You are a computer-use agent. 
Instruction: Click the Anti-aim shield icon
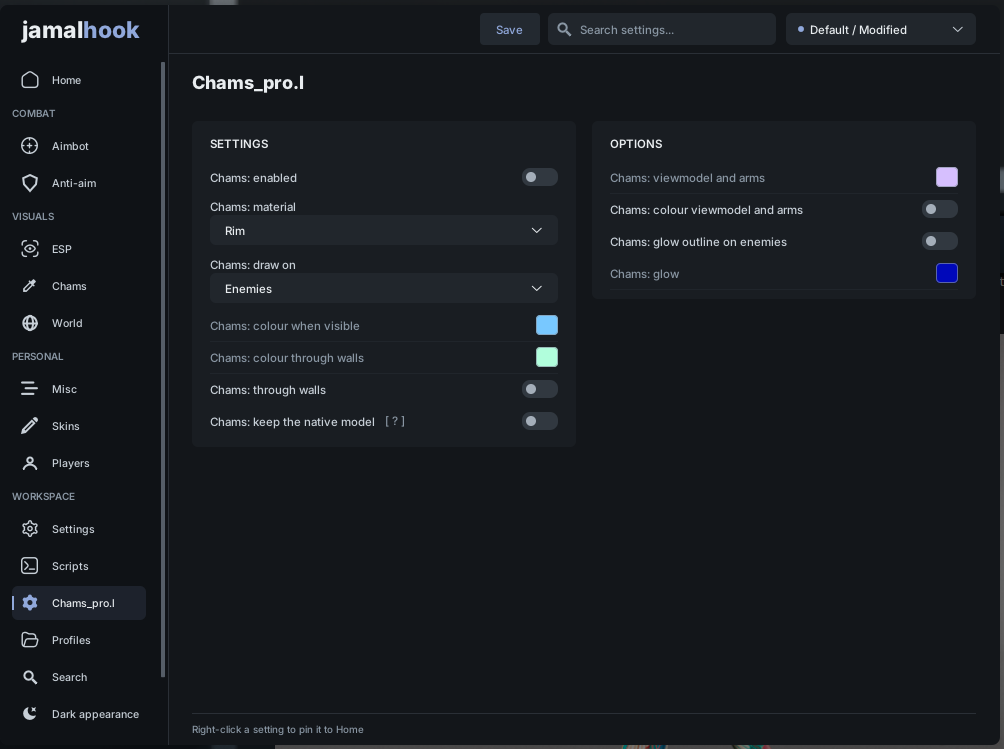pyautogui.click(x=29, y=183)
